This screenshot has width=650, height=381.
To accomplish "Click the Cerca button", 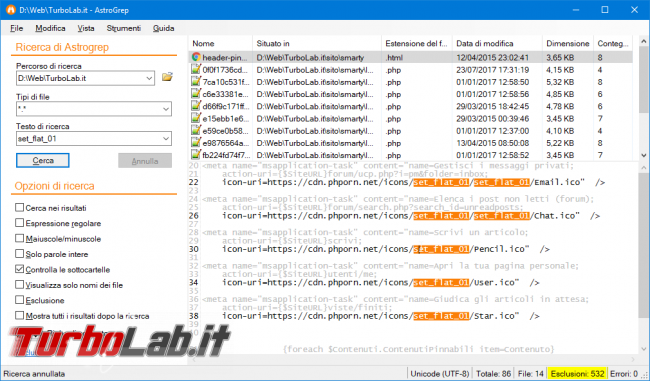I will (x=43, y=160).
